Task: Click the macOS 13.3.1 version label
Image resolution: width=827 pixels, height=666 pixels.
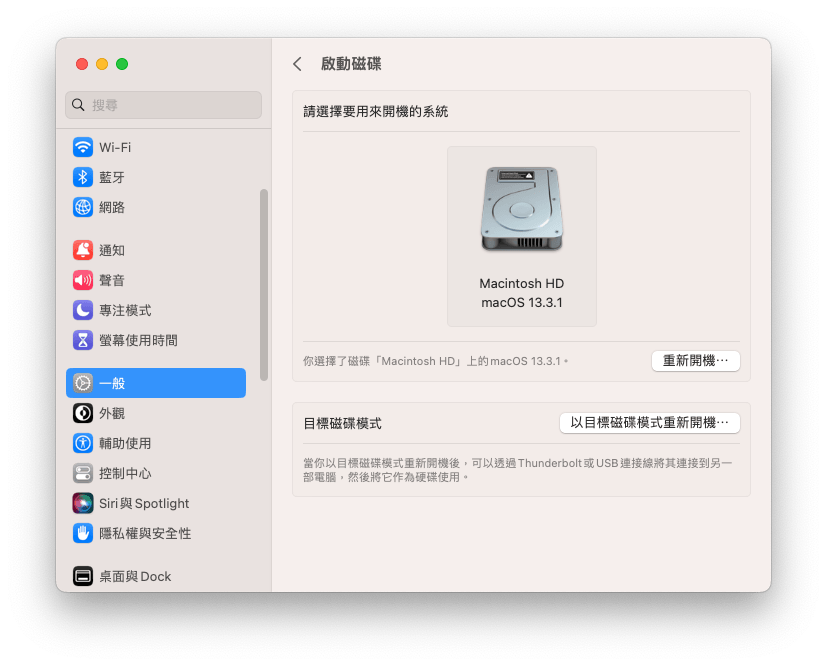Action: (522, 302)
